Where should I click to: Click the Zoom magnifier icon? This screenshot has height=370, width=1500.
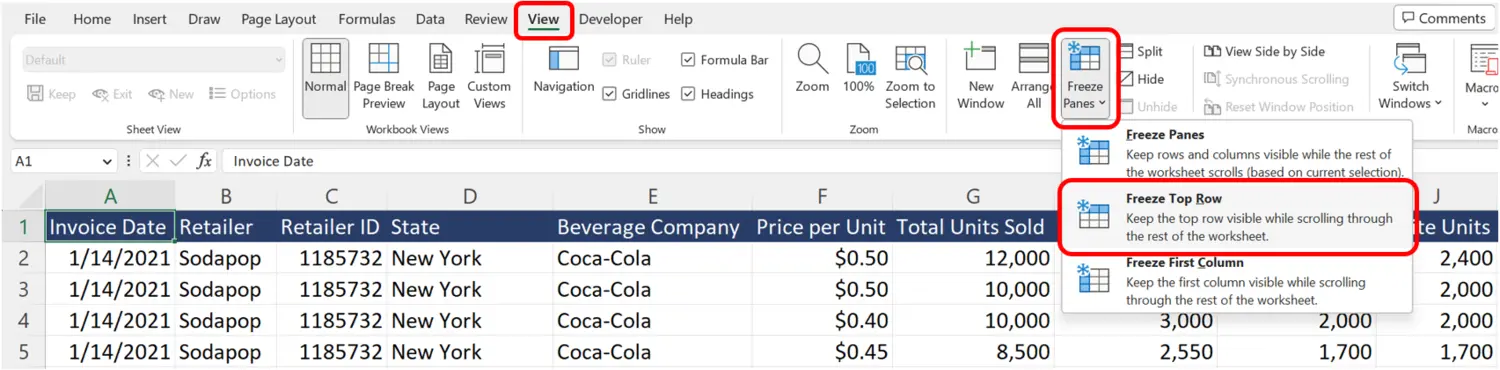coord(812,60)
